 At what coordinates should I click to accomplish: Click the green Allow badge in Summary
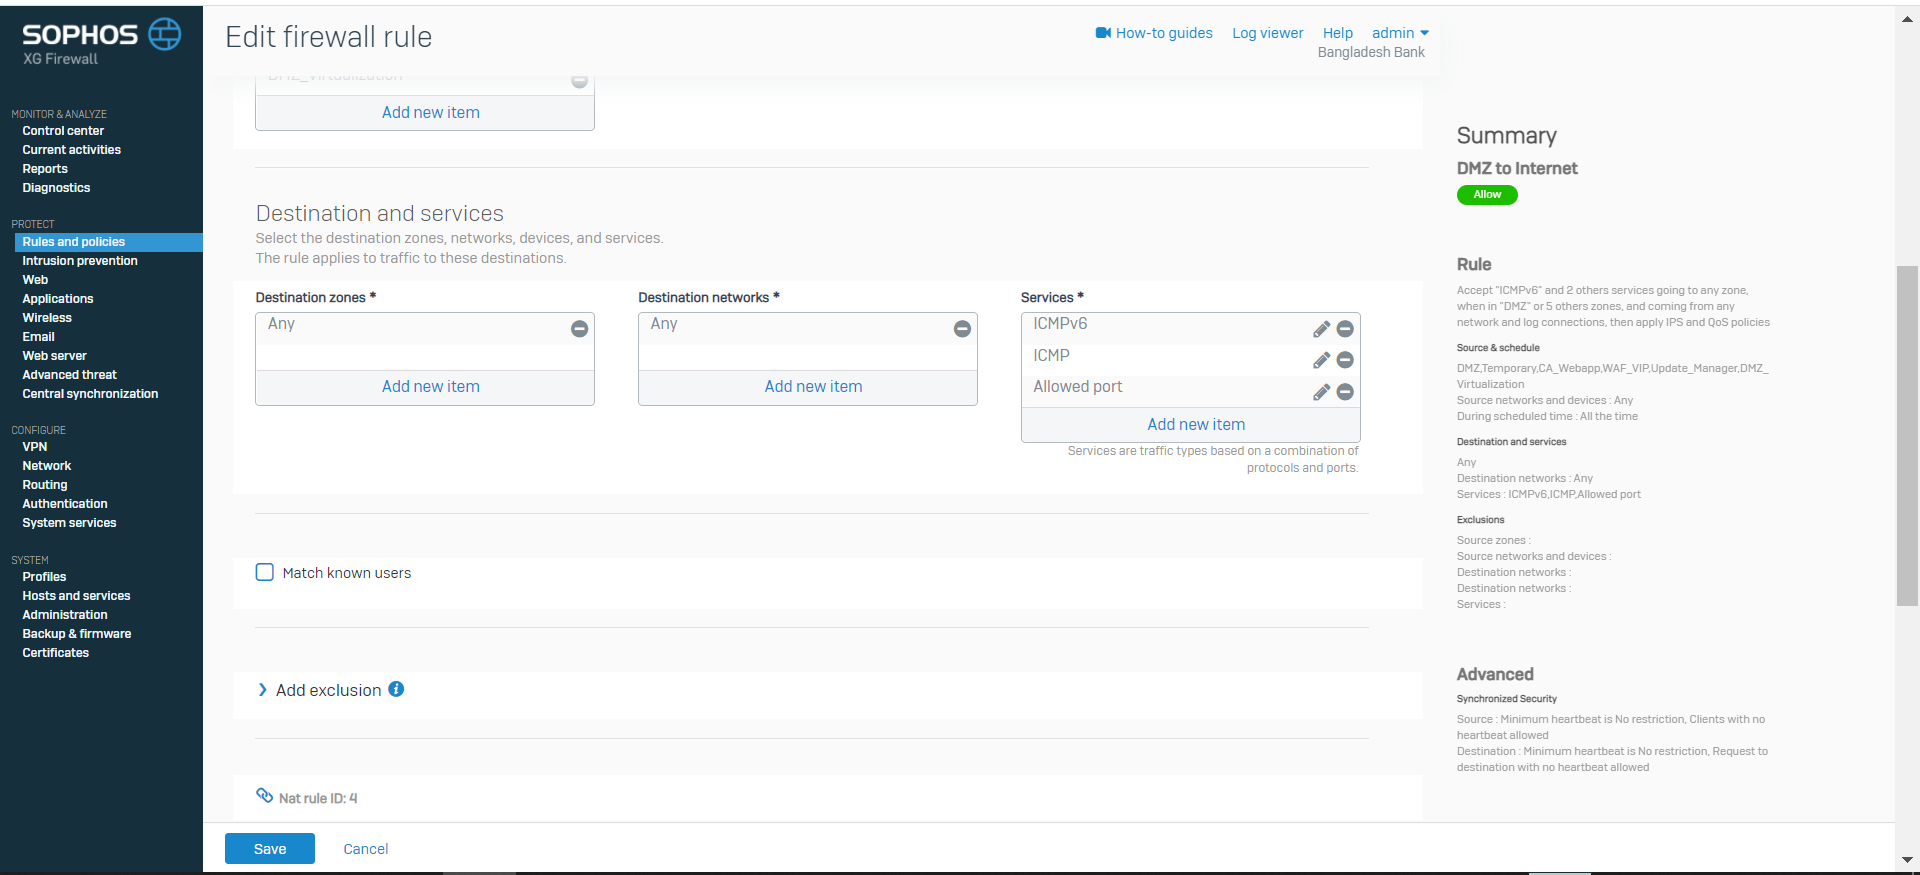[1487, 195]
